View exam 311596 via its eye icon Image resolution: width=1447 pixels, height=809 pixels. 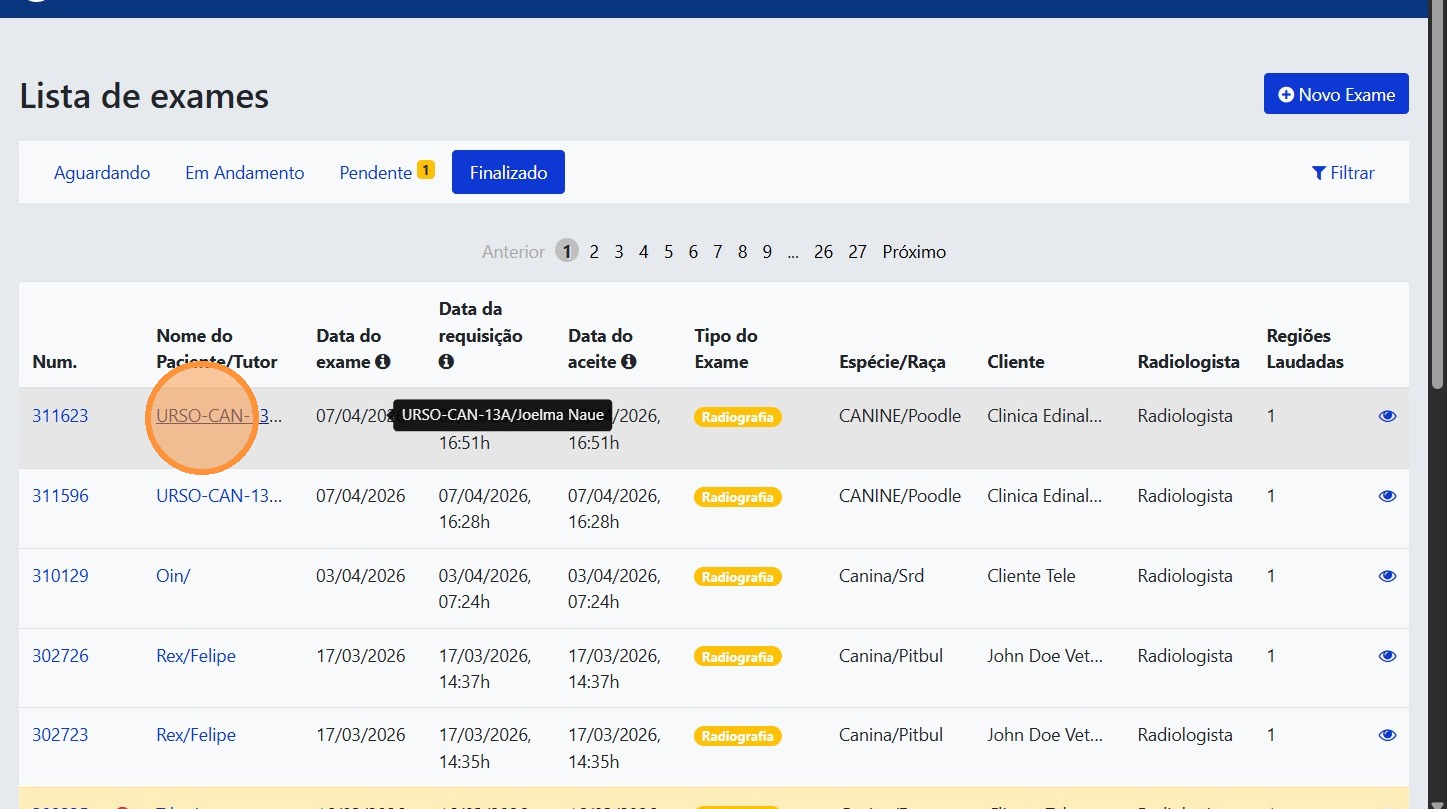1387,496
